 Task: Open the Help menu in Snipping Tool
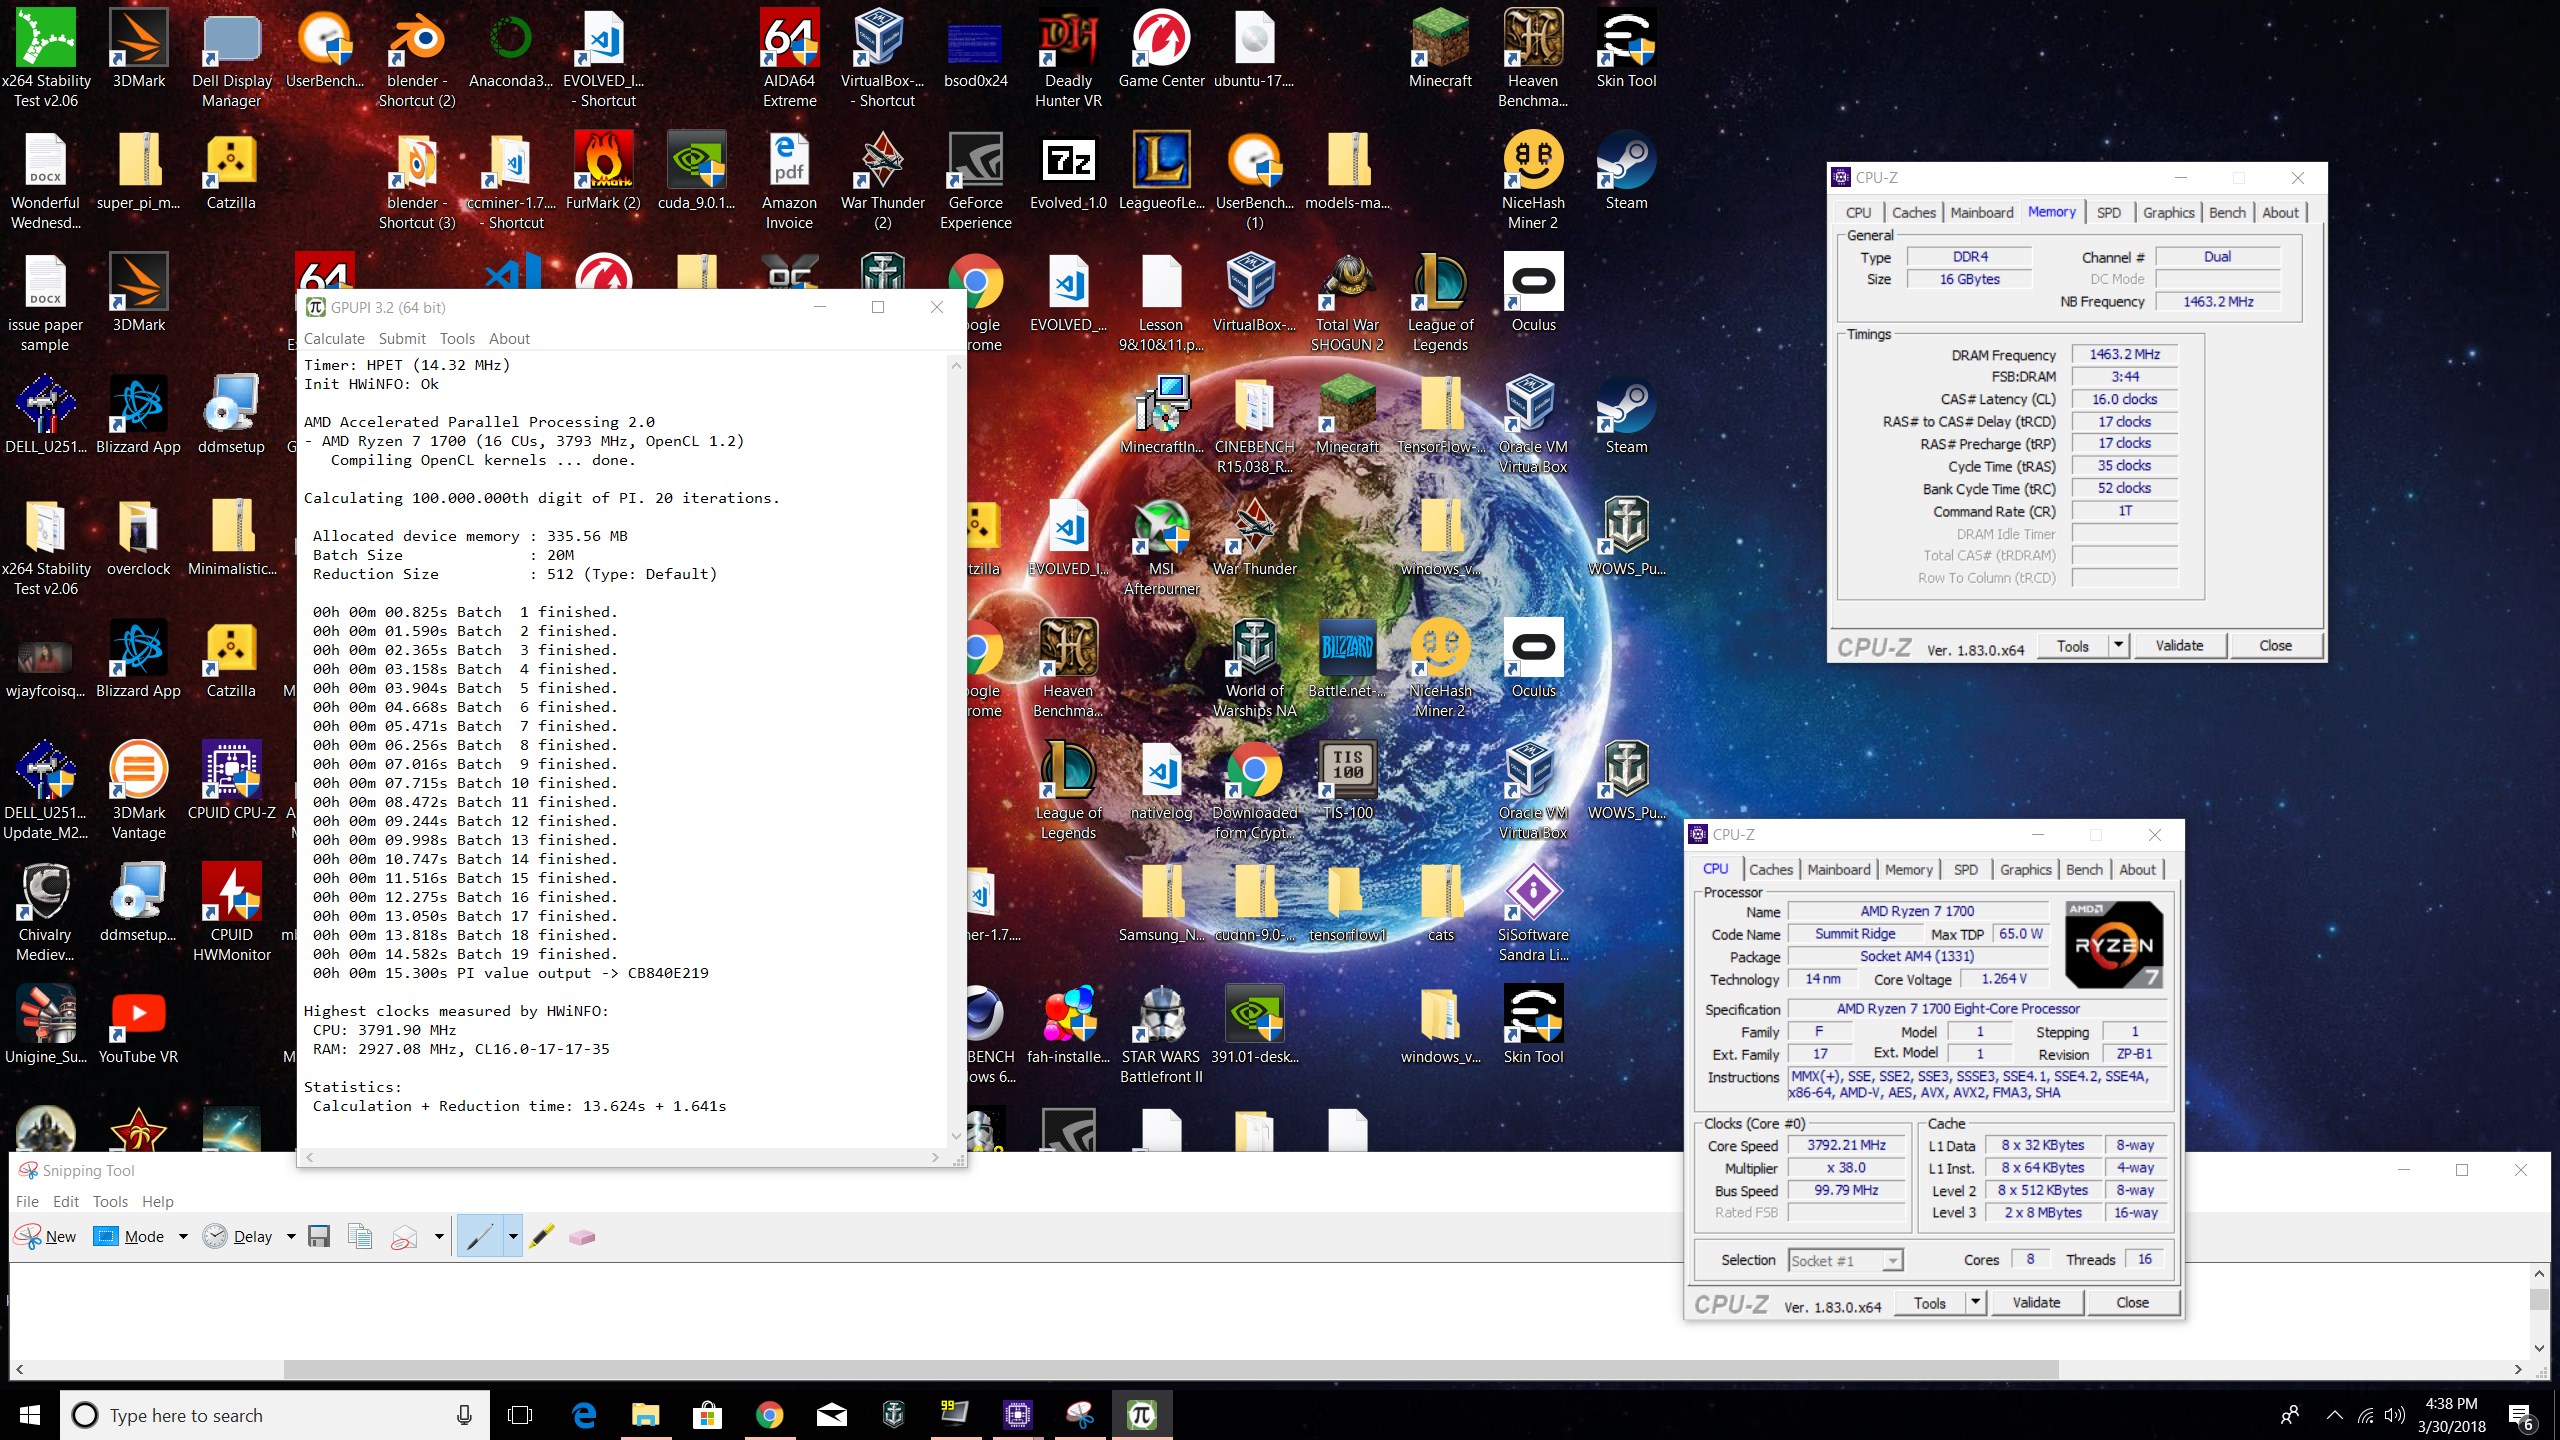click(157, 1201)
